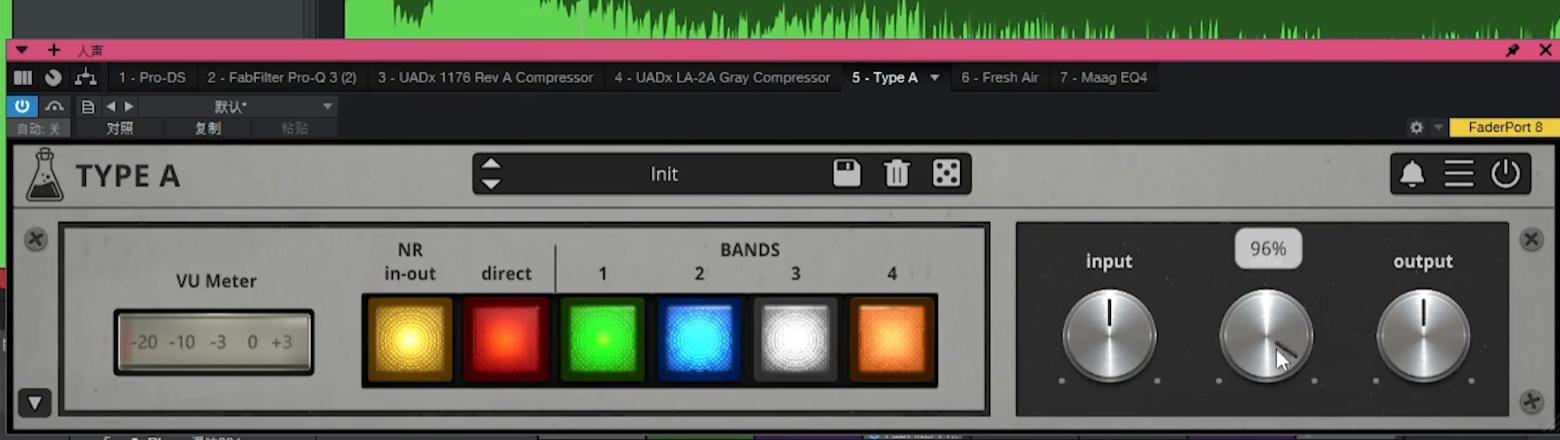This screenshot has width=1560, height=440.
Task: Toggle the red direct button
Action: click(506, 339)
